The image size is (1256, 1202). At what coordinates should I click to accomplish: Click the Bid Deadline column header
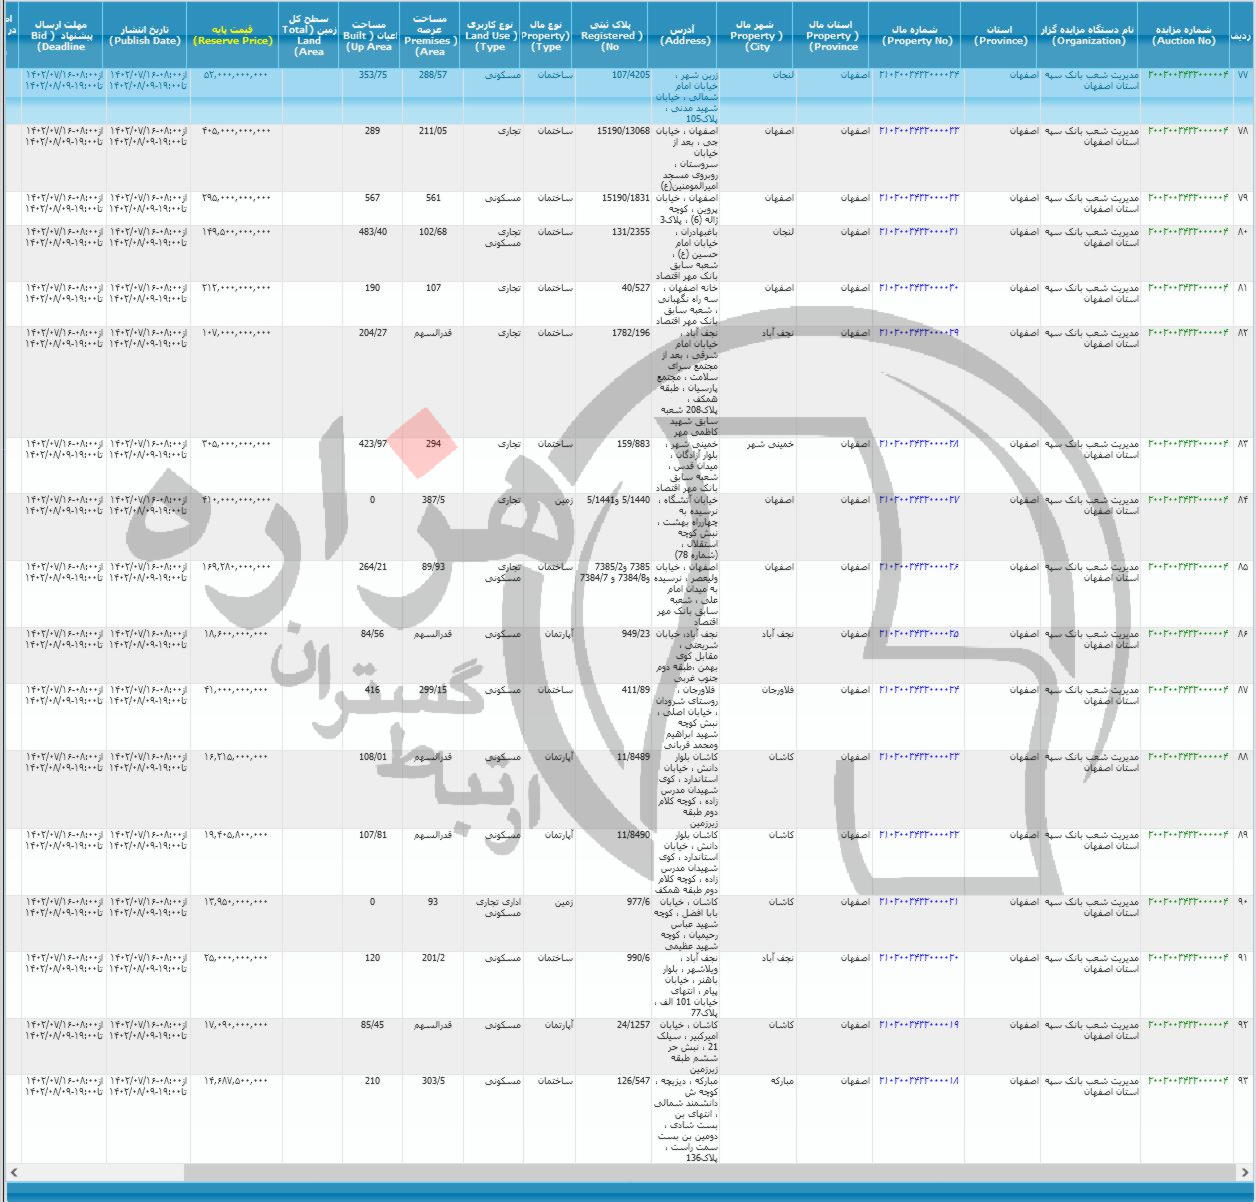click(x=60, y=36)
